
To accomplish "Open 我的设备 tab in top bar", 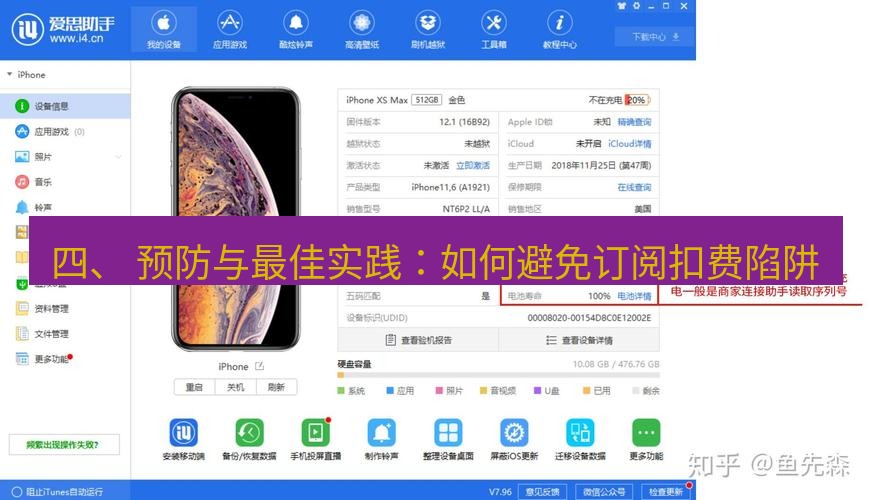I will (164, 29).
